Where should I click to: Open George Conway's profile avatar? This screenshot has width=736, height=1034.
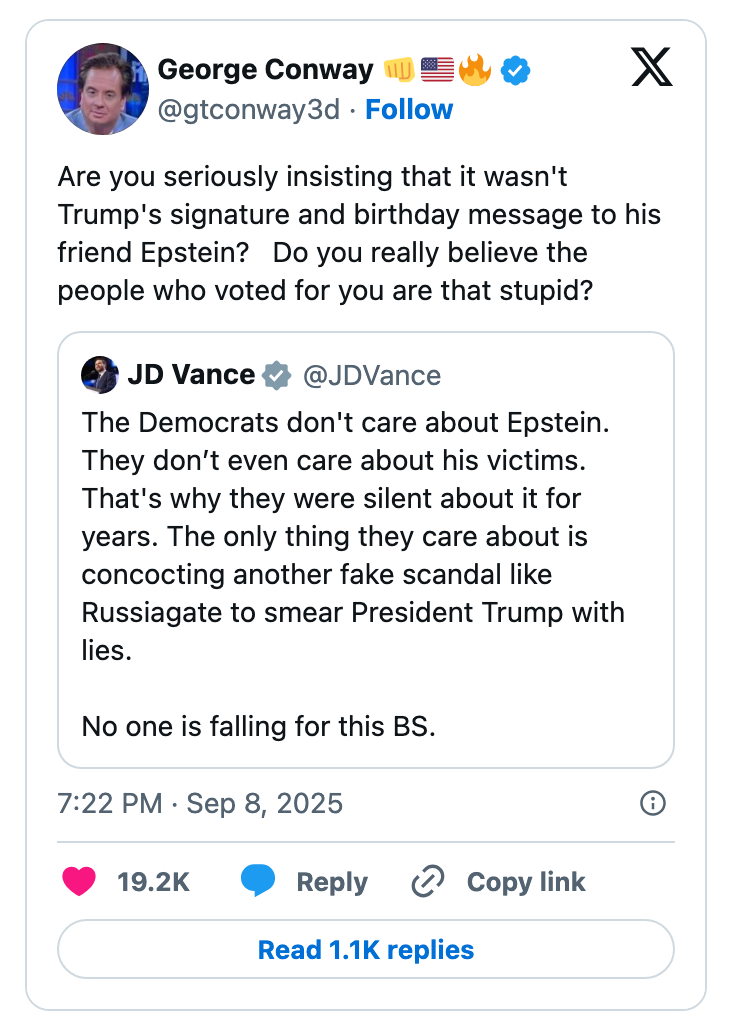(x=103, y=89)
